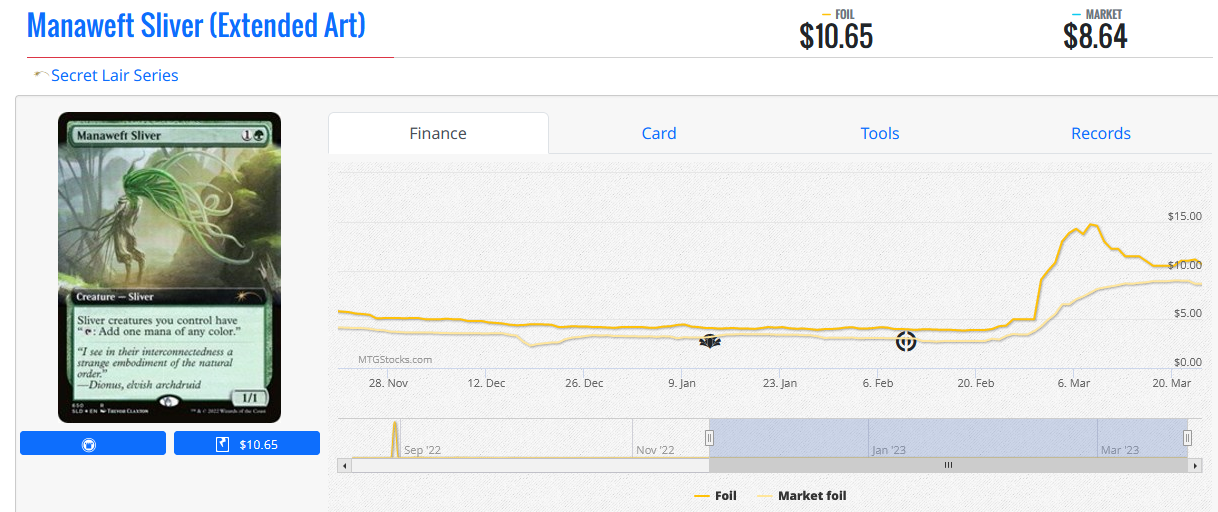The width and height of the screenshot is (1218, 512).
Task: Toggle the Foil series in chart legend
Action: click(714, 495)
